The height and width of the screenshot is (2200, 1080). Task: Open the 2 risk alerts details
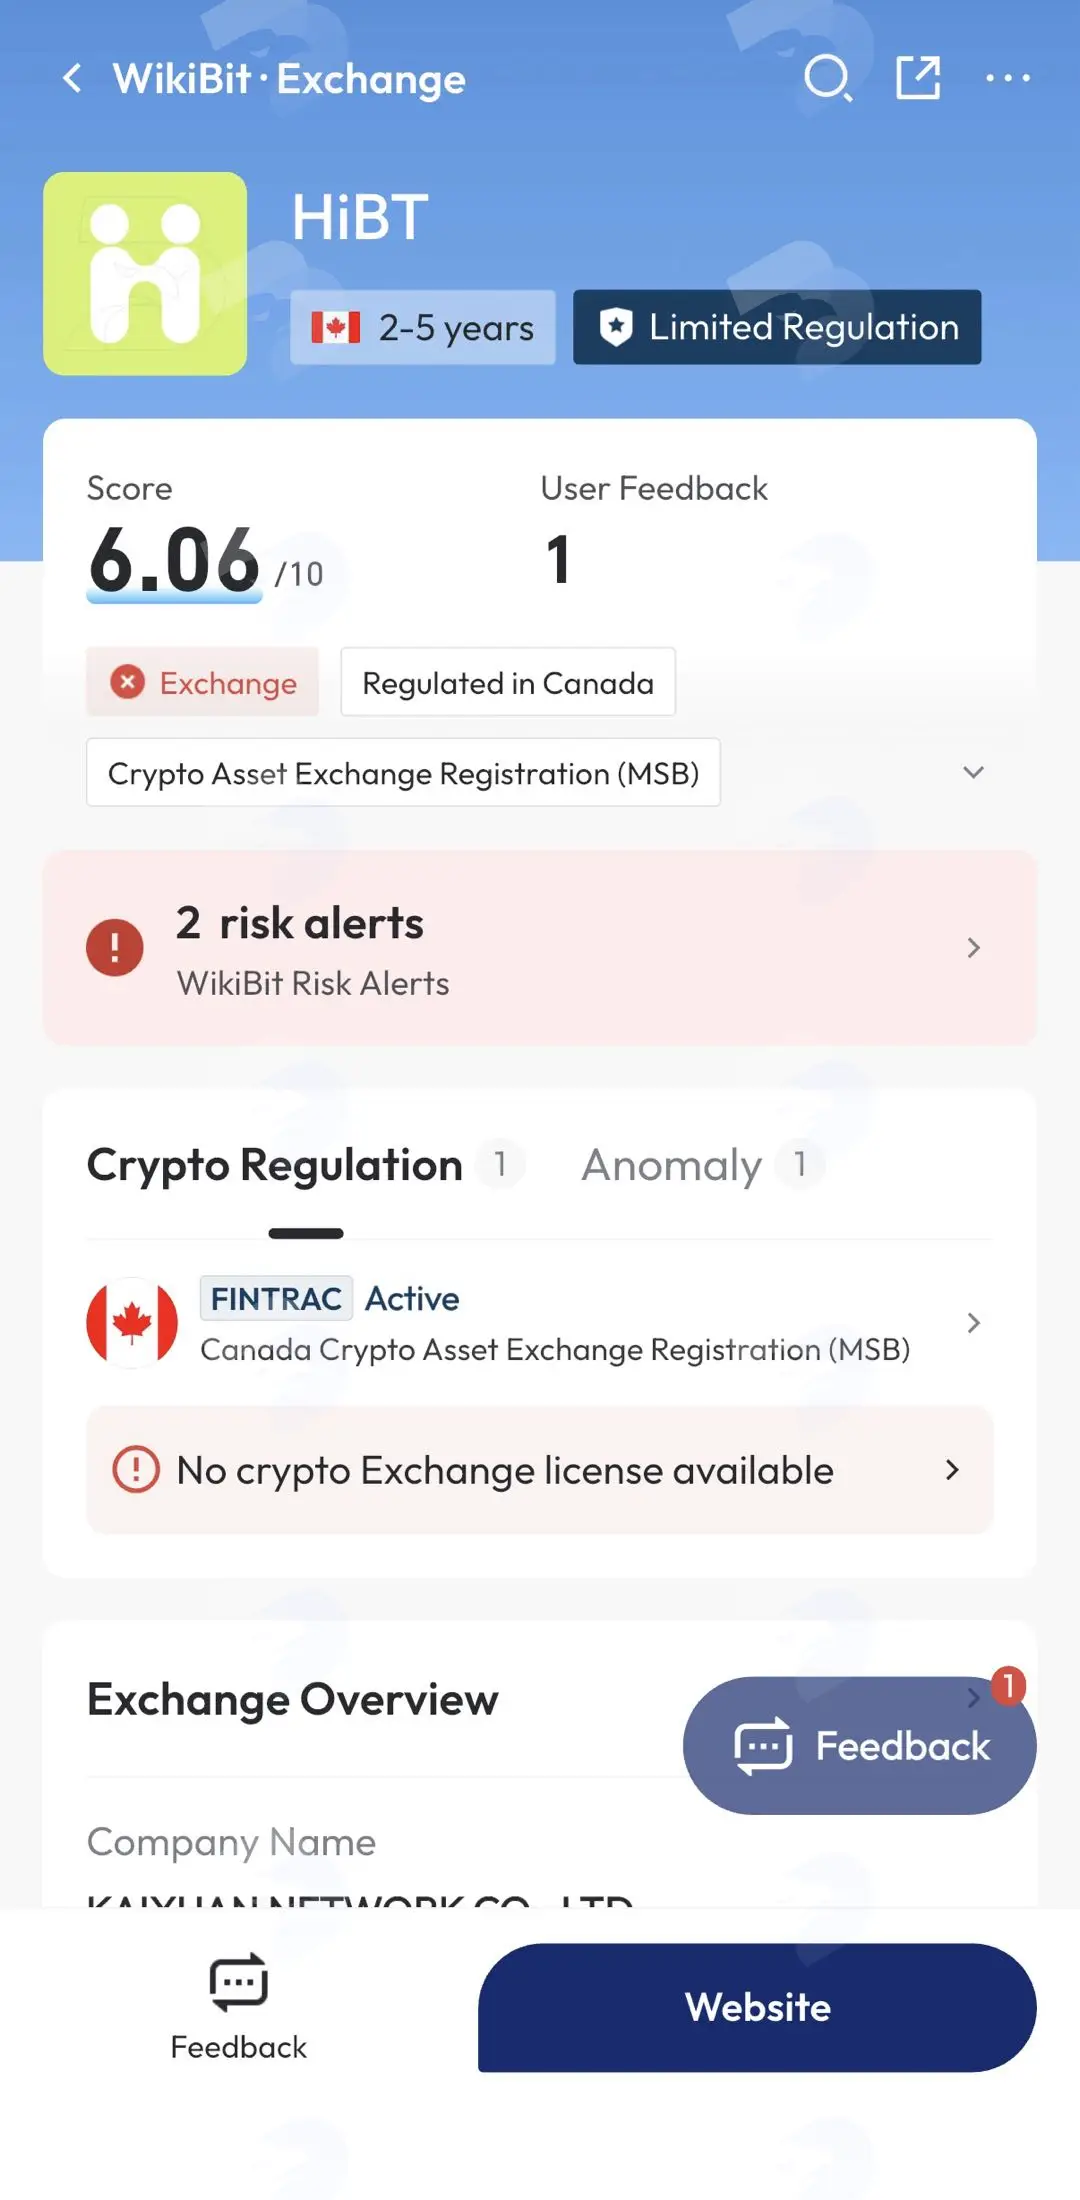coord(540,947)
